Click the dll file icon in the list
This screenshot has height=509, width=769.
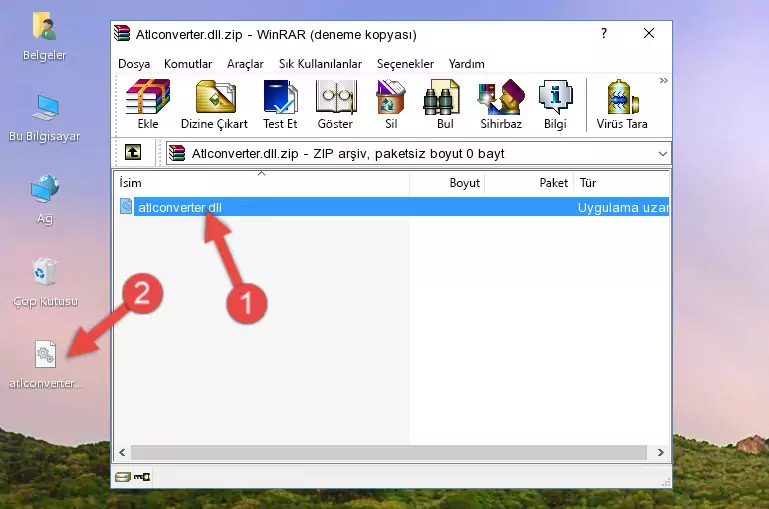pyautogui.click(x=126, y=206)
